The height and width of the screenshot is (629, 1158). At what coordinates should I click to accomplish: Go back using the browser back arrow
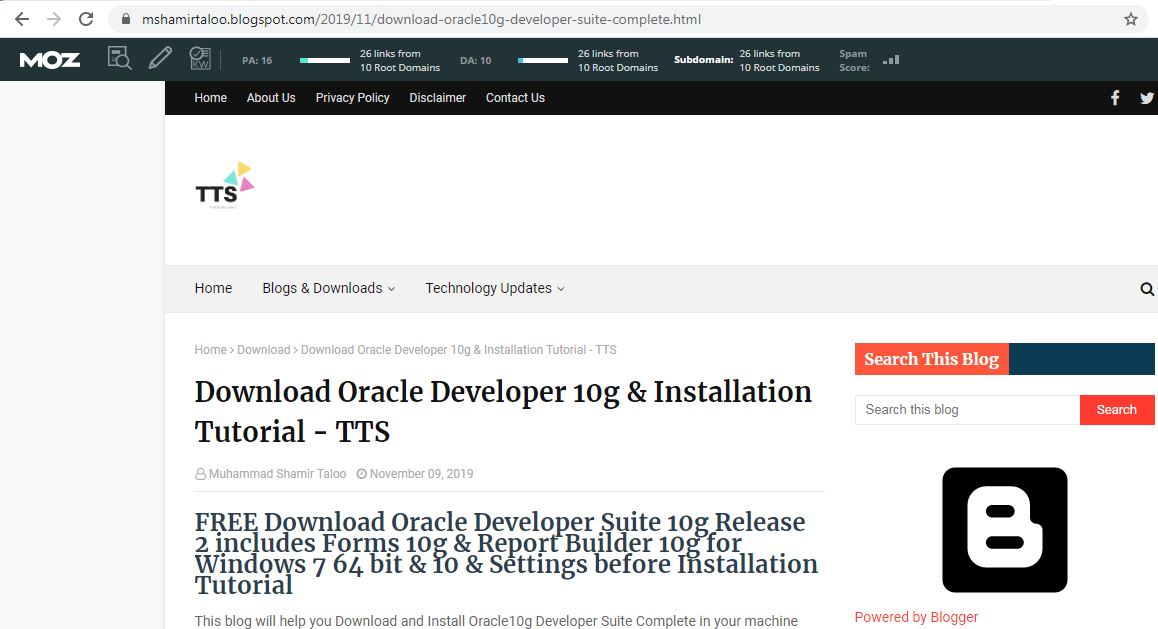21,19
